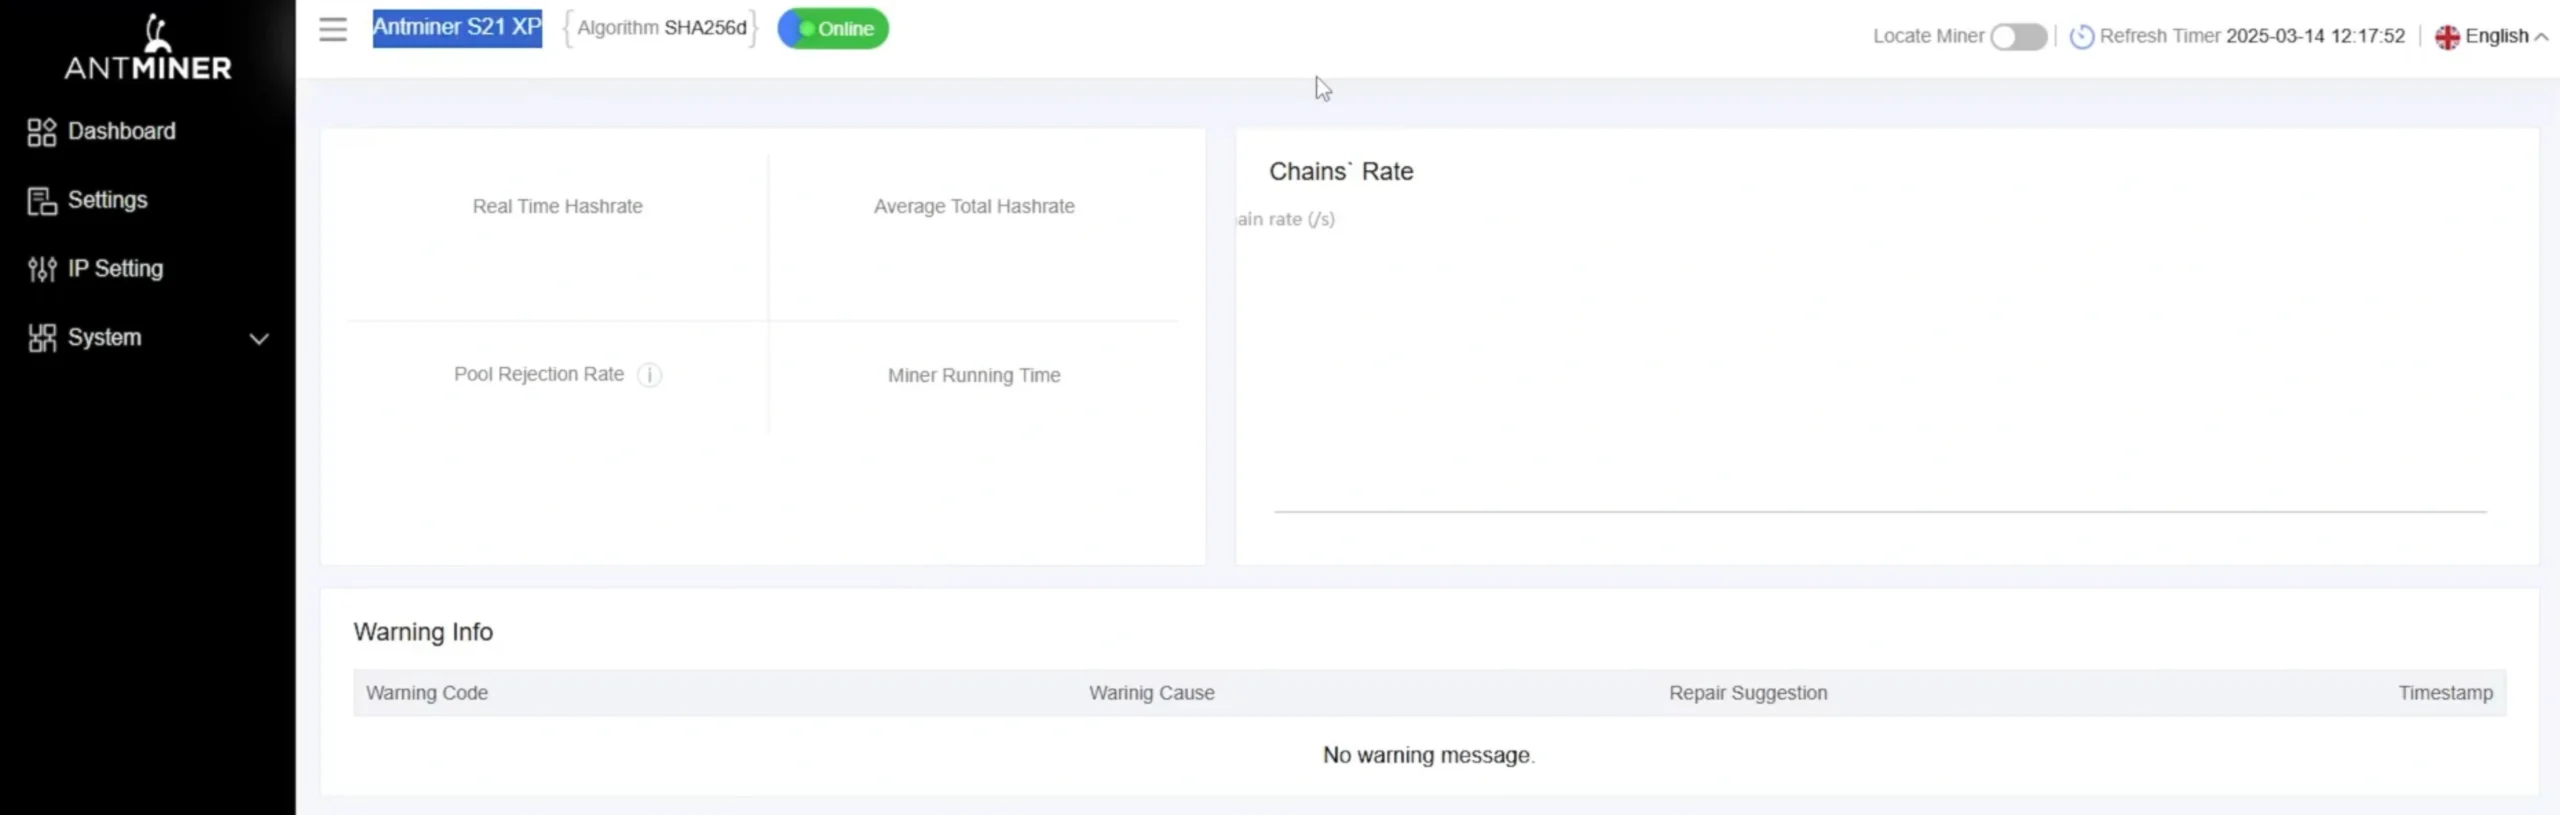Click the Pool Rejection Rate label
The image size is (2560, 815).
tap(539, 374)
